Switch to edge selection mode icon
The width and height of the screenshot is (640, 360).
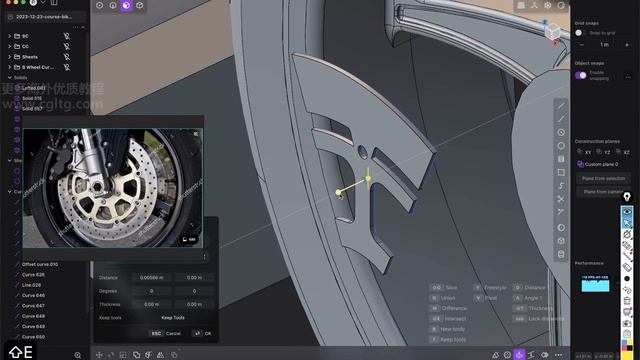(x=113, y=5)
